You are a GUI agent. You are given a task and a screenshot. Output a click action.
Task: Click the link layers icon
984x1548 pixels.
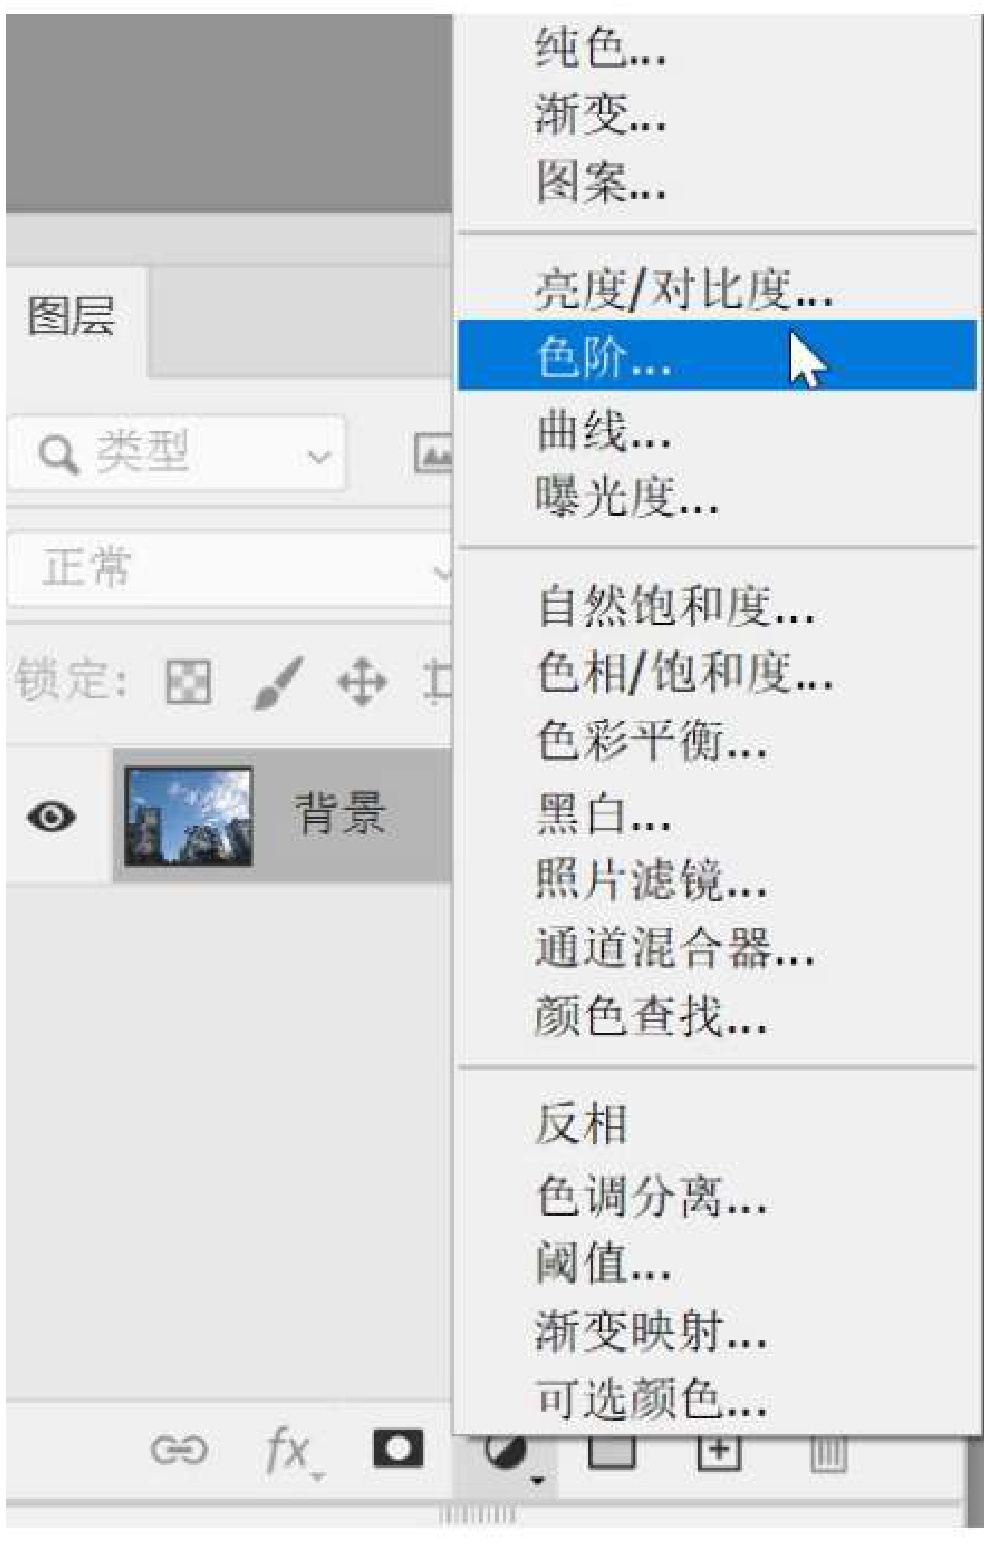point(179,1449)
